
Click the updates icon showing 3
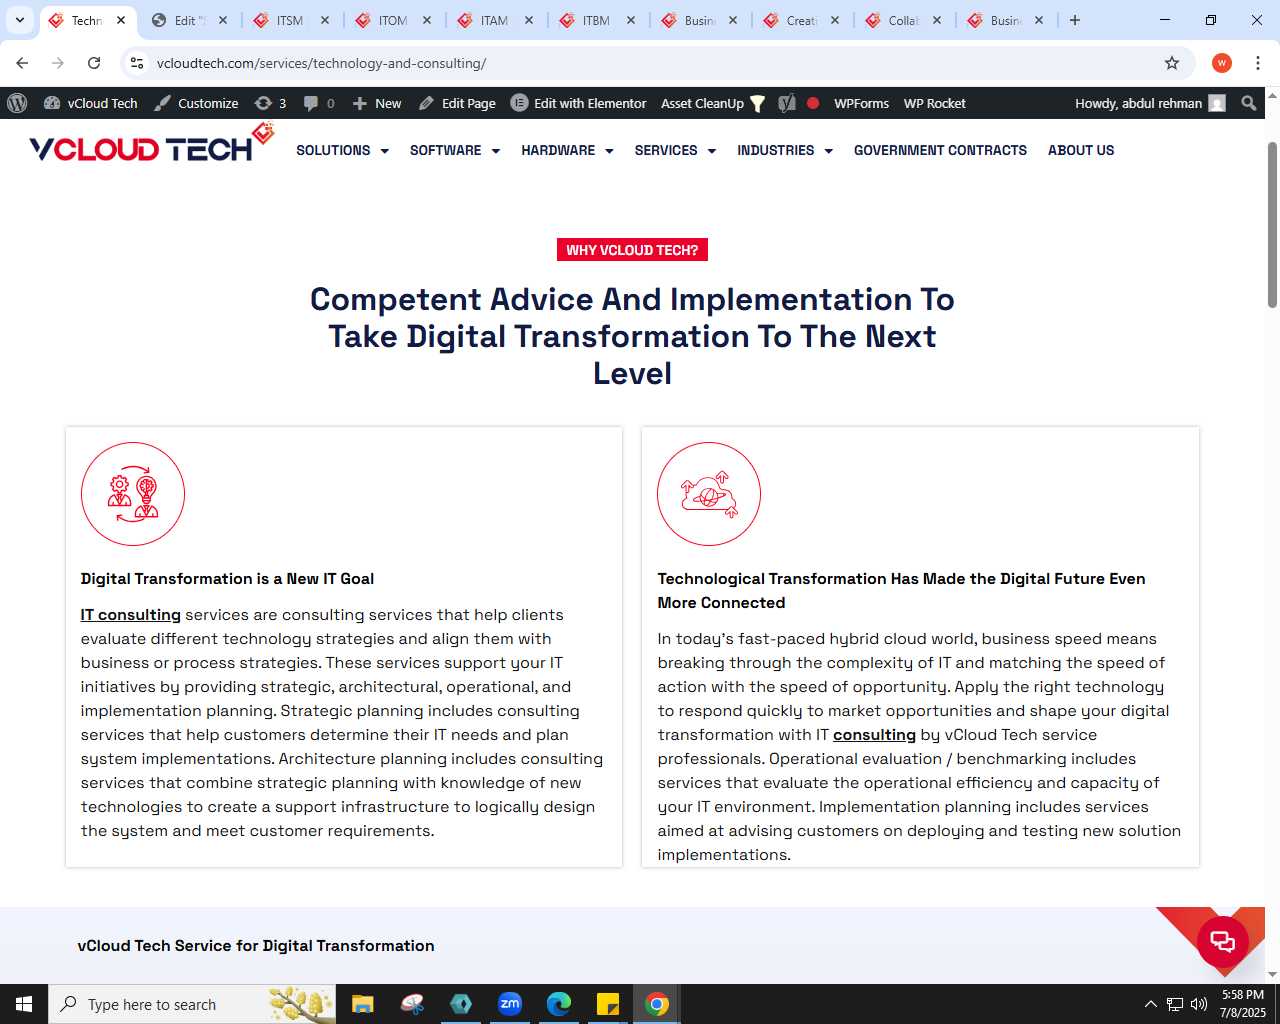coord(270,103)
